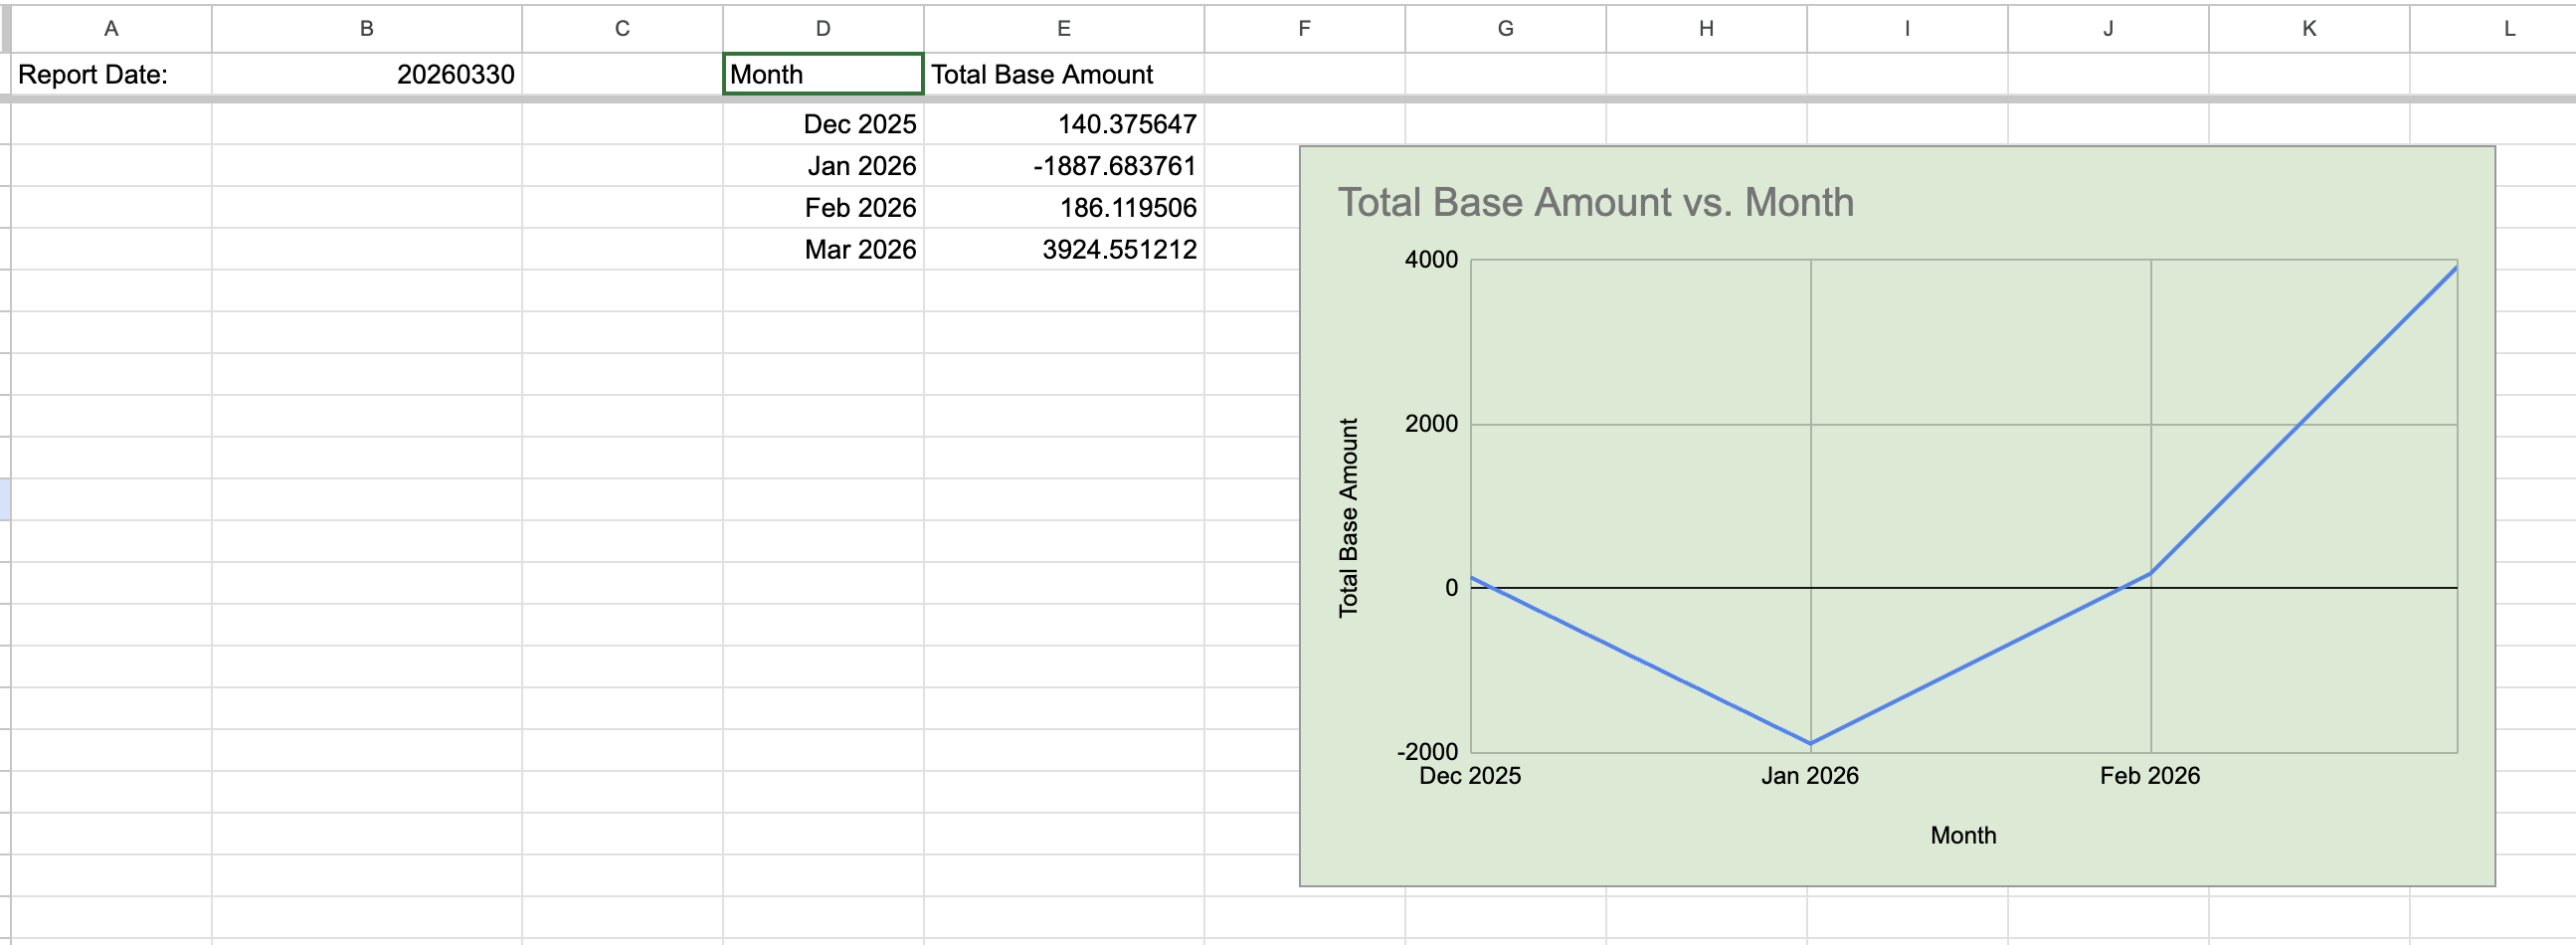Click the 'Jan 2026' month cell
The height and width of the screenshot is (945, 2576).
[822, 166]
